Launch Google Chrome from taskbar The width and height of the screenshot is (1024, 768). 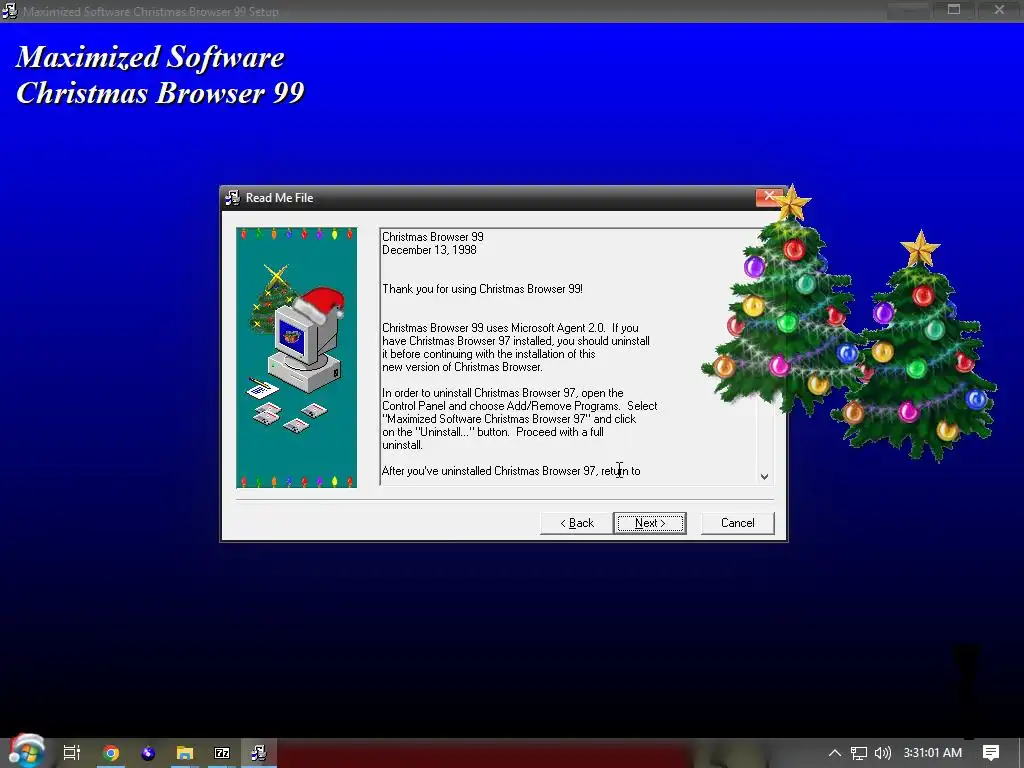tap(111, 753)
